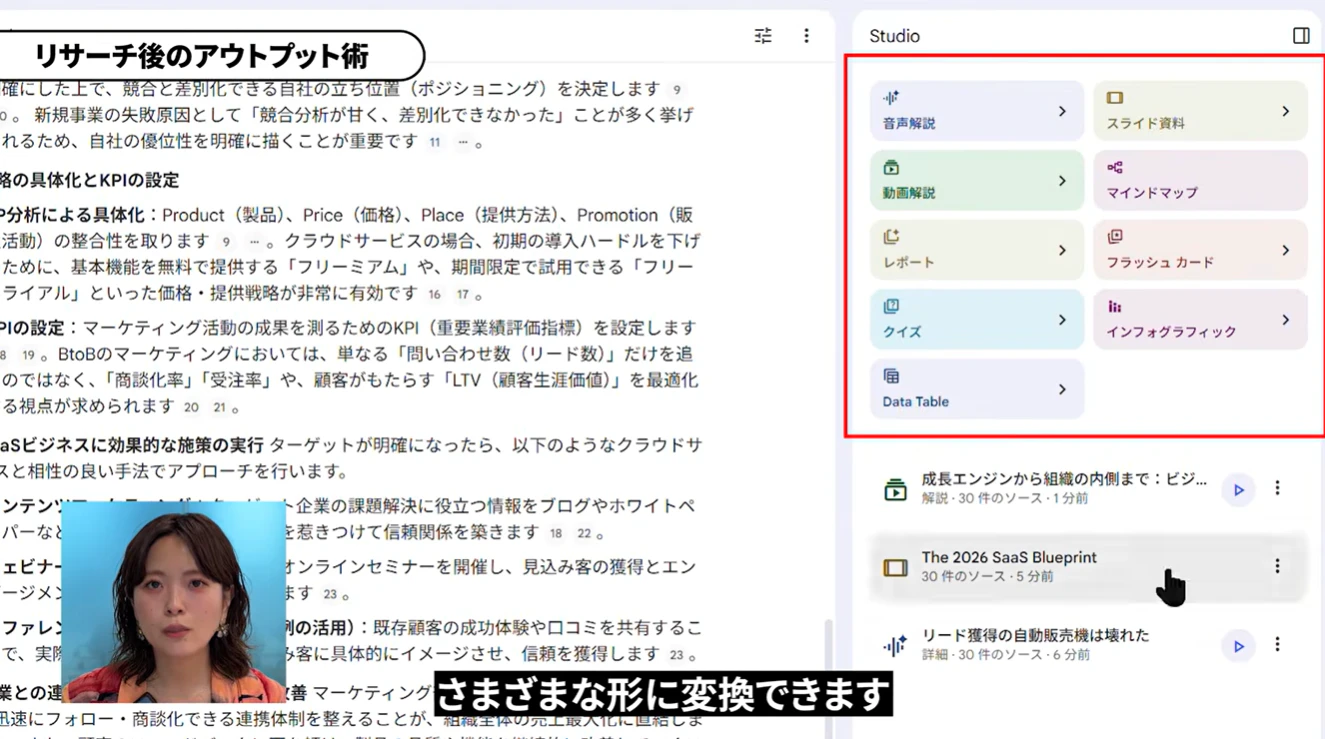1325x739 pixels.
Task: Open chat settings sliders icon
Action: click(x=763, y=36)
